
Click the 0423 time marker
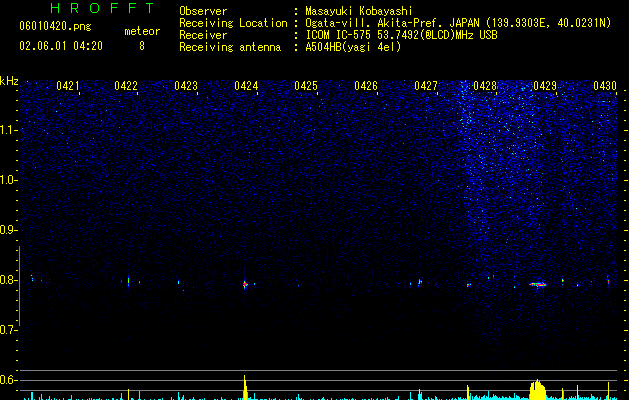(x=186, y=86)
